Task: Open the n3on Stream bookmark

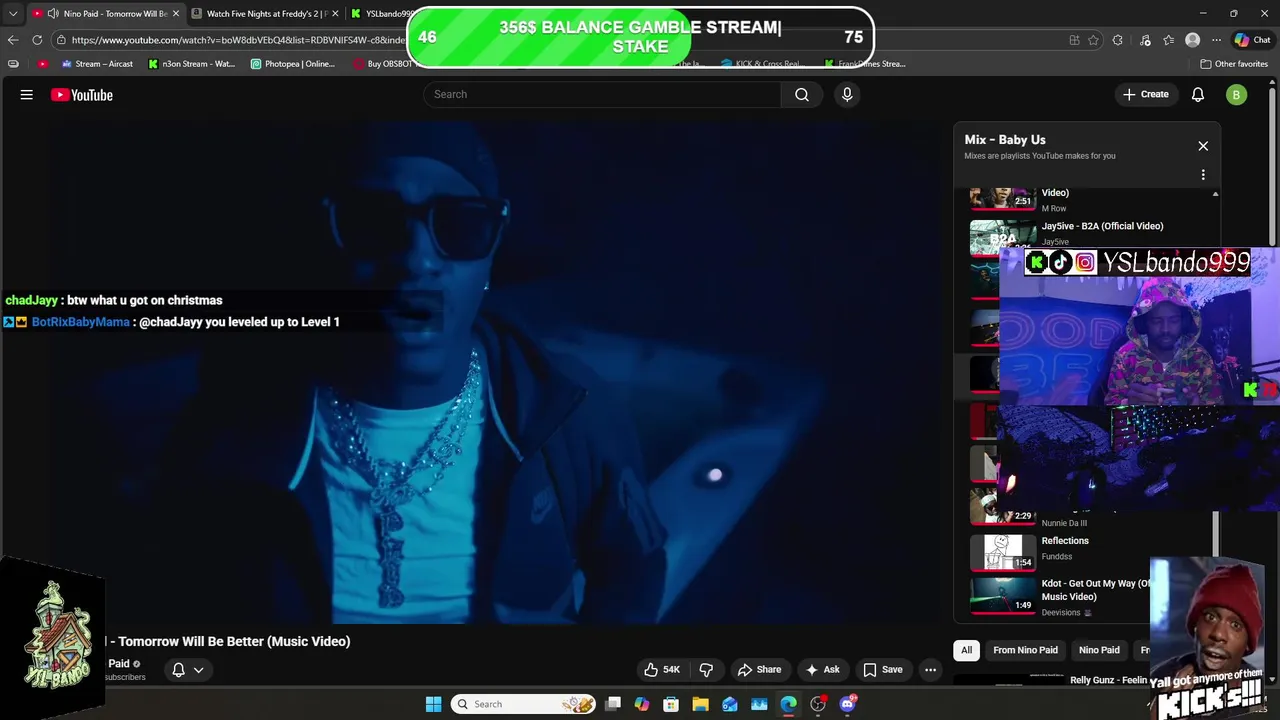Action: click(192, 64)
